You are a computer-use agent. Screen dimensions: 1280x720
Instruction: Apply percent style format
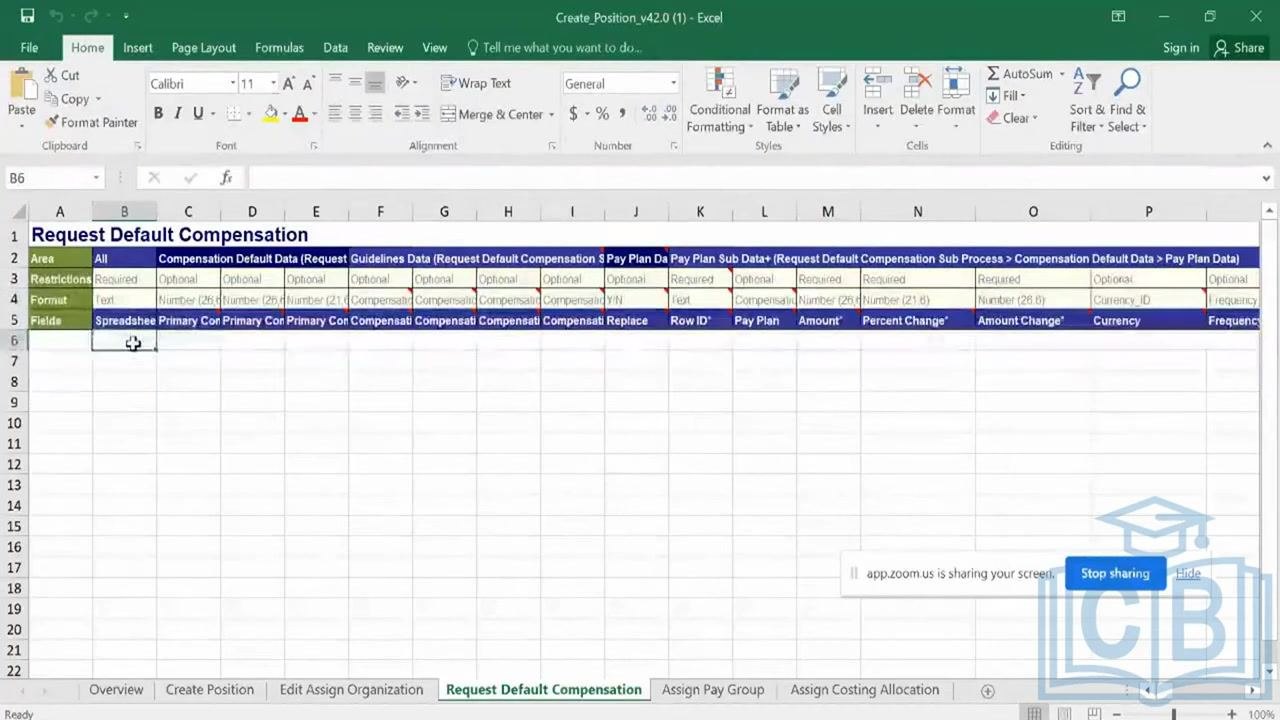[x=602, y=114]
